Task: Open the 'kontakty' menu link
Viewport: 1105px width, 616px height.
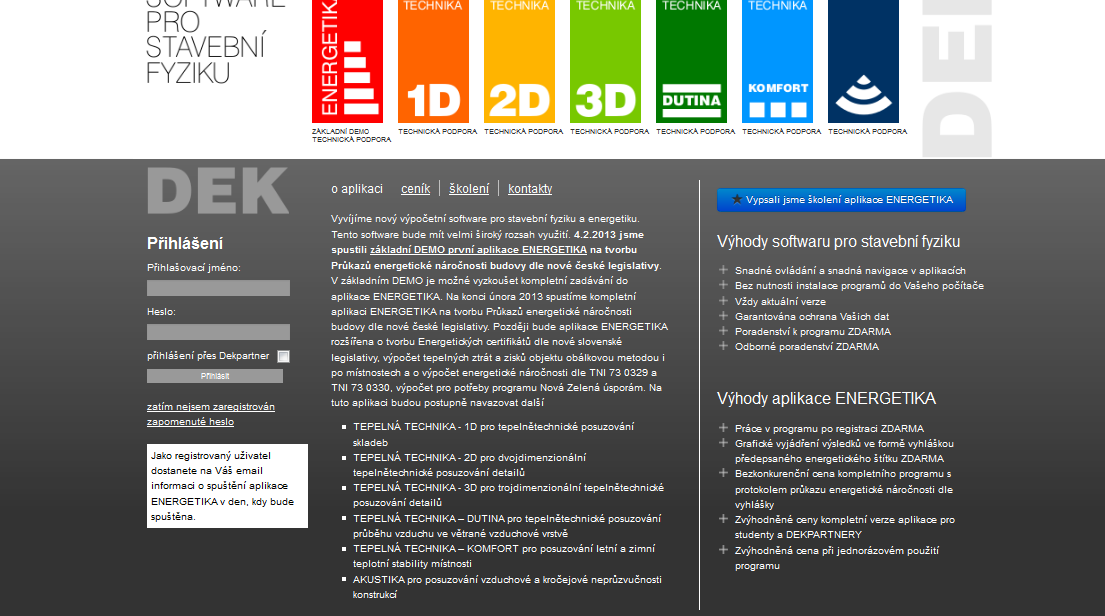Action: pos(530,189)
